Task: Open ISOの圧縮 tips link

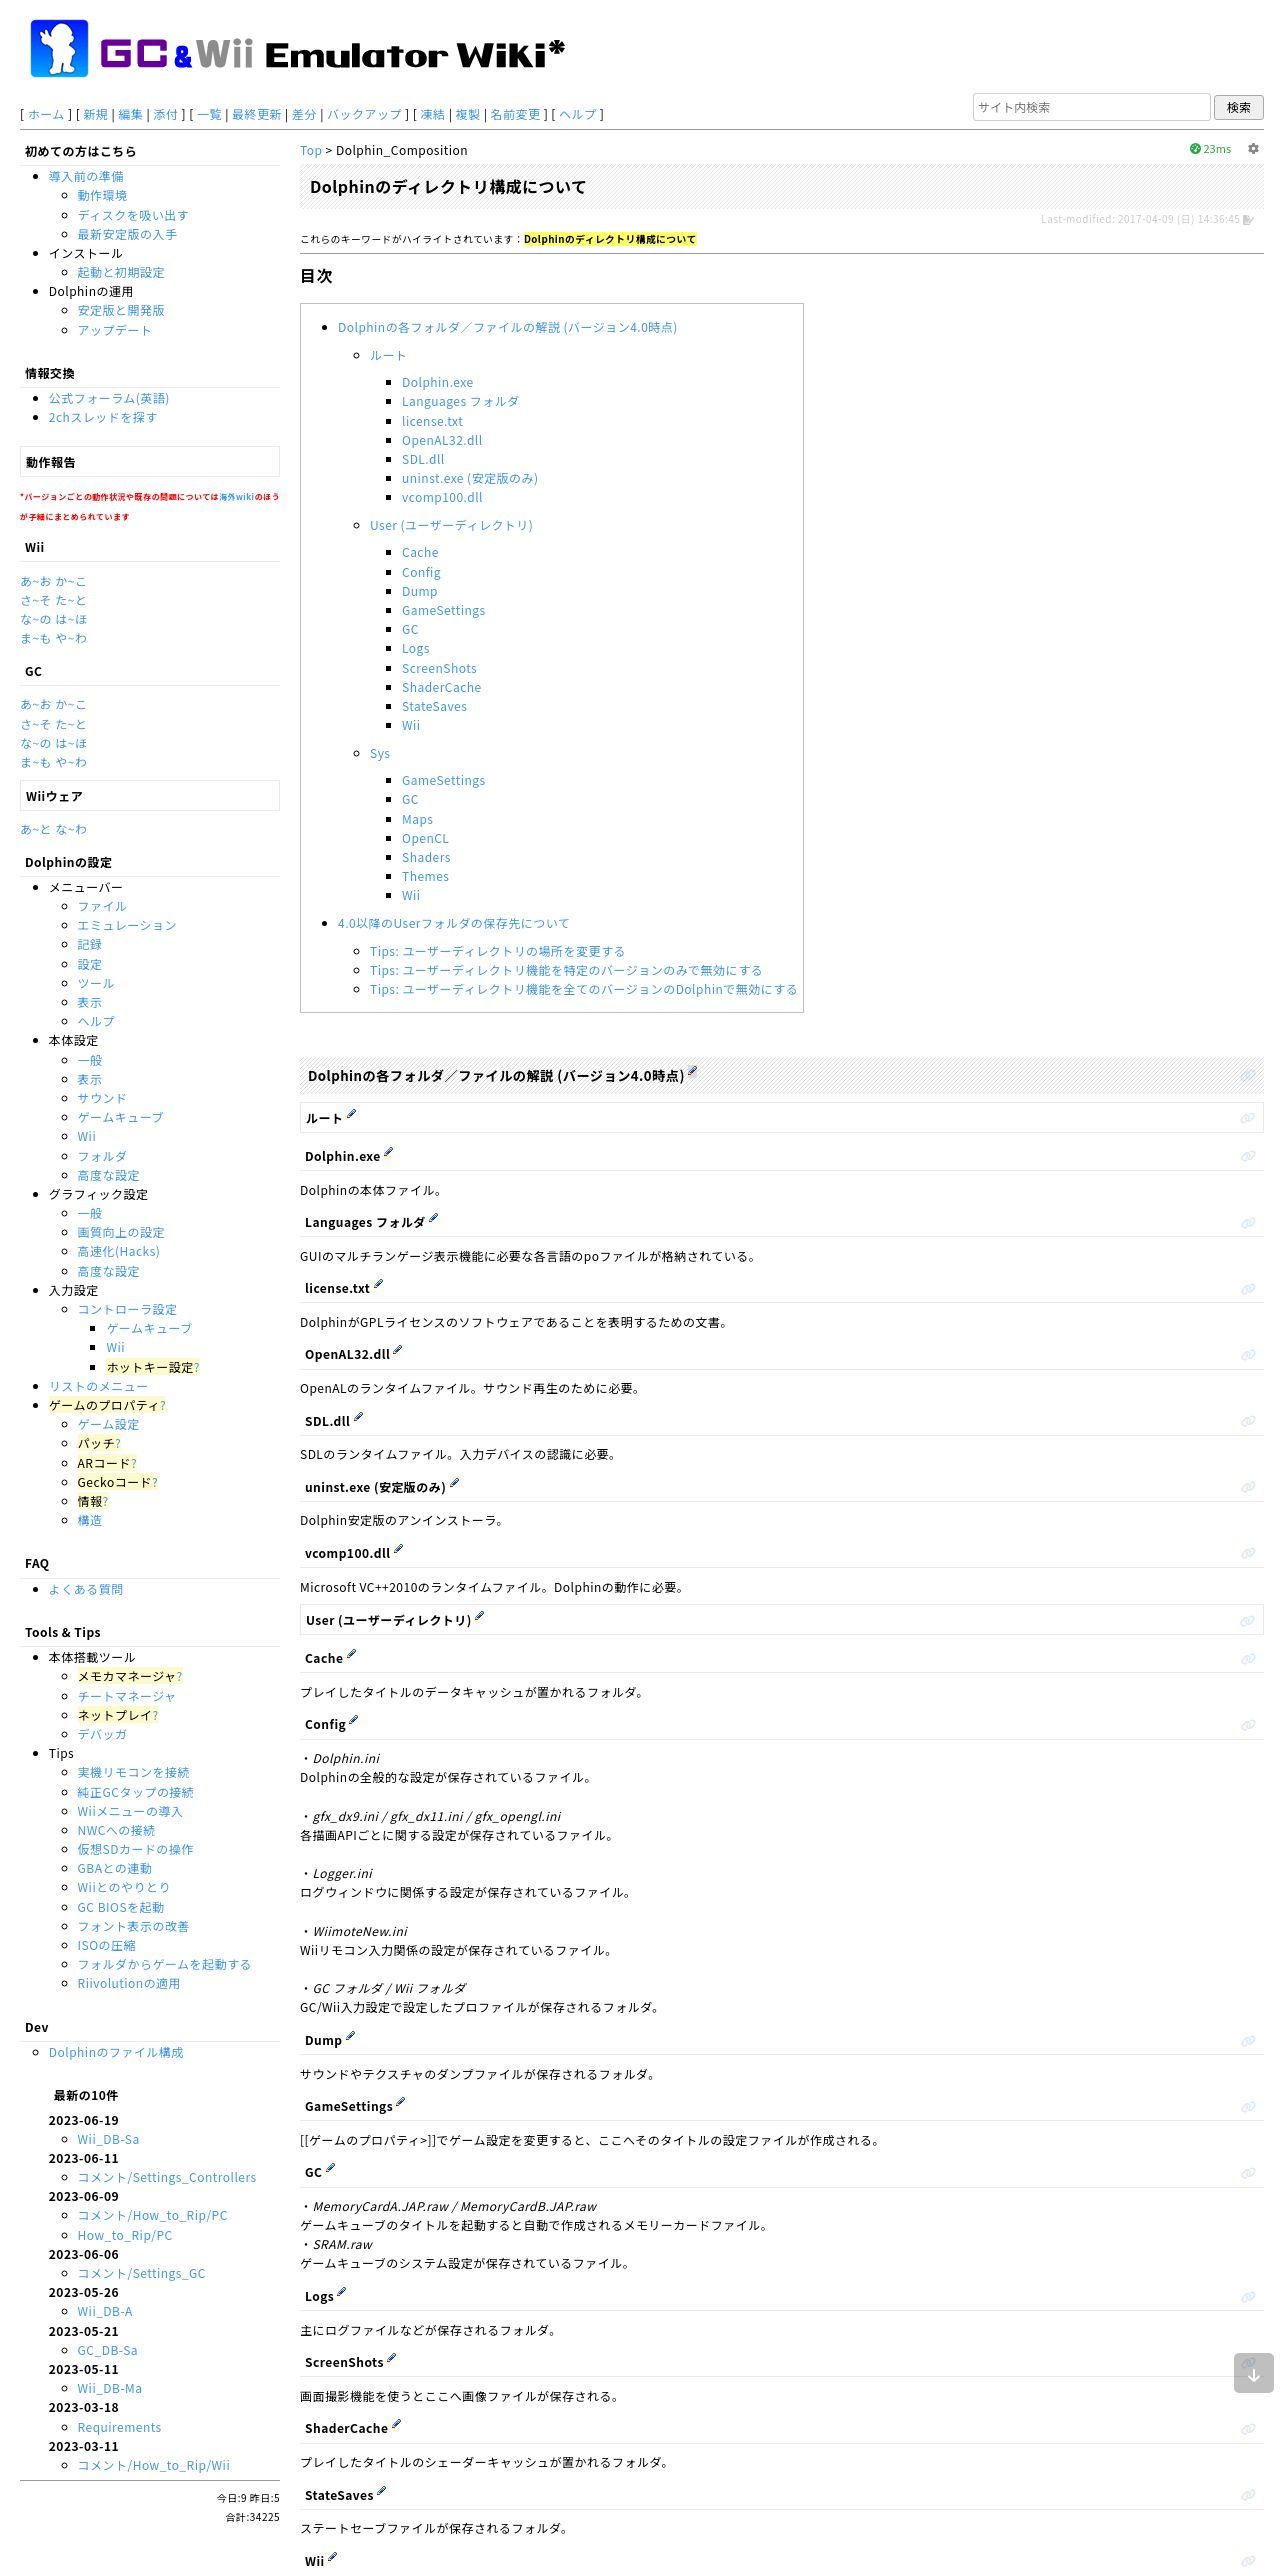Action: [106, 1946]
